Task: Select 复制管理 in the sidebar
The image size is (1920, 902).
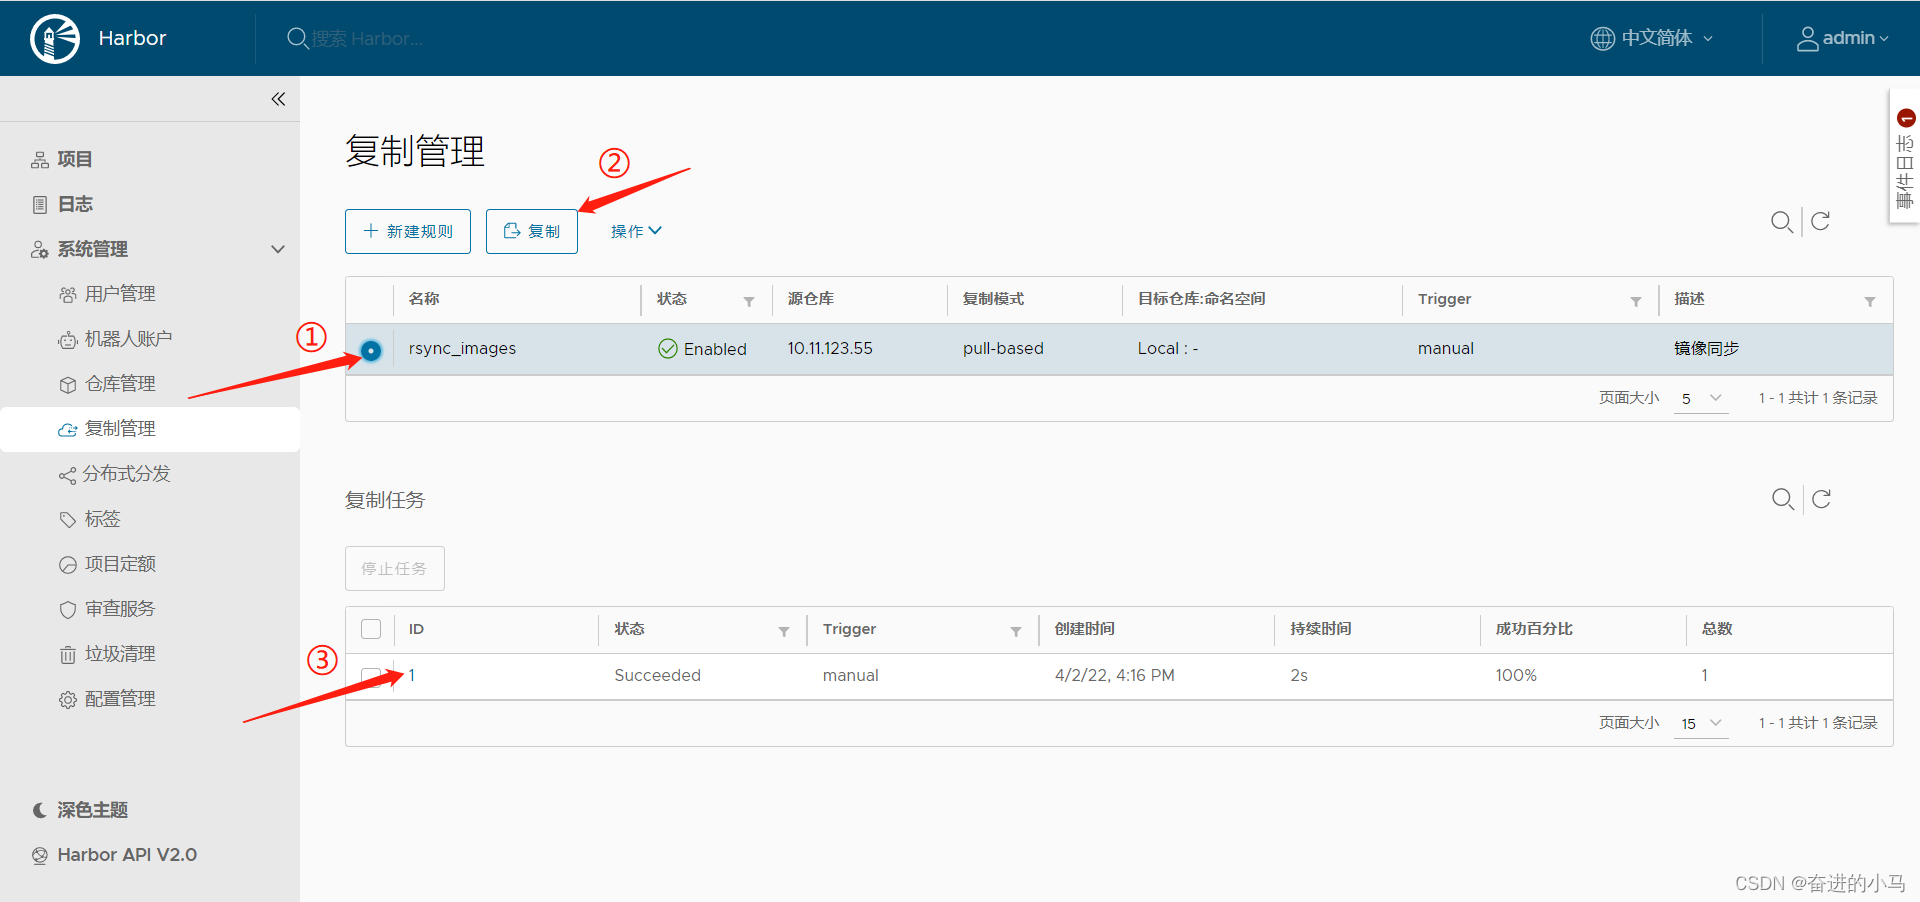Action: click(150, 429)
